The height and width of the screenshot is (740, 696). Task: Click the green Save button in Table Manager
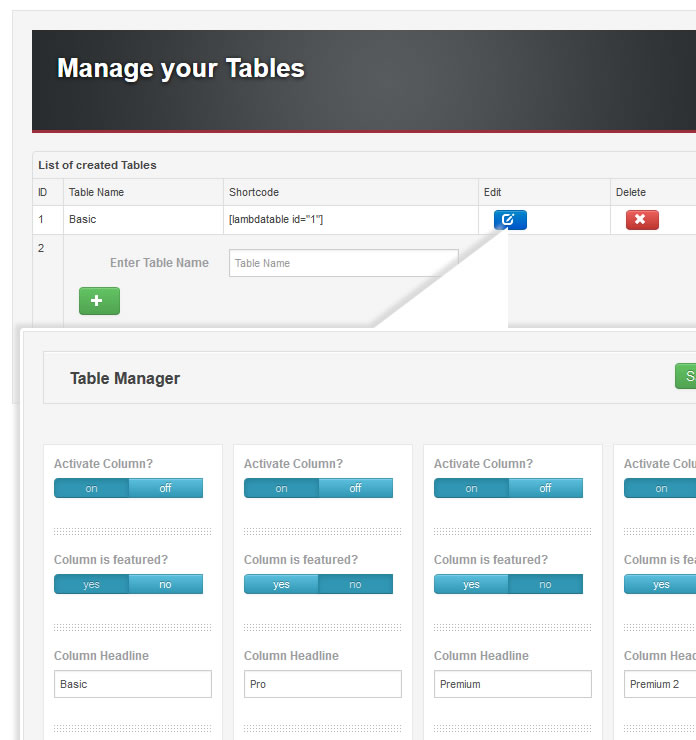pyautogui.click(x=686, y=376)
